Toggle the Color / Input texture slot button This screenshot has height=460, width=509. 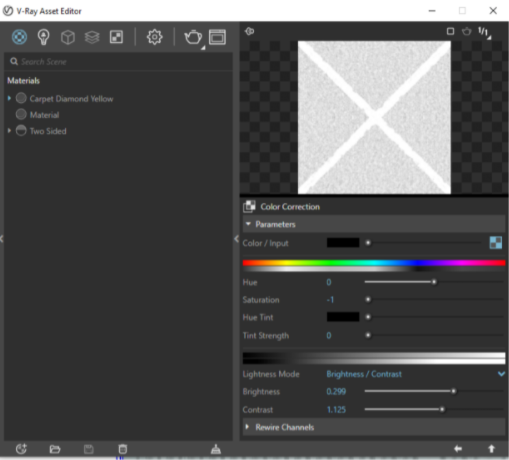coord(496,243)
